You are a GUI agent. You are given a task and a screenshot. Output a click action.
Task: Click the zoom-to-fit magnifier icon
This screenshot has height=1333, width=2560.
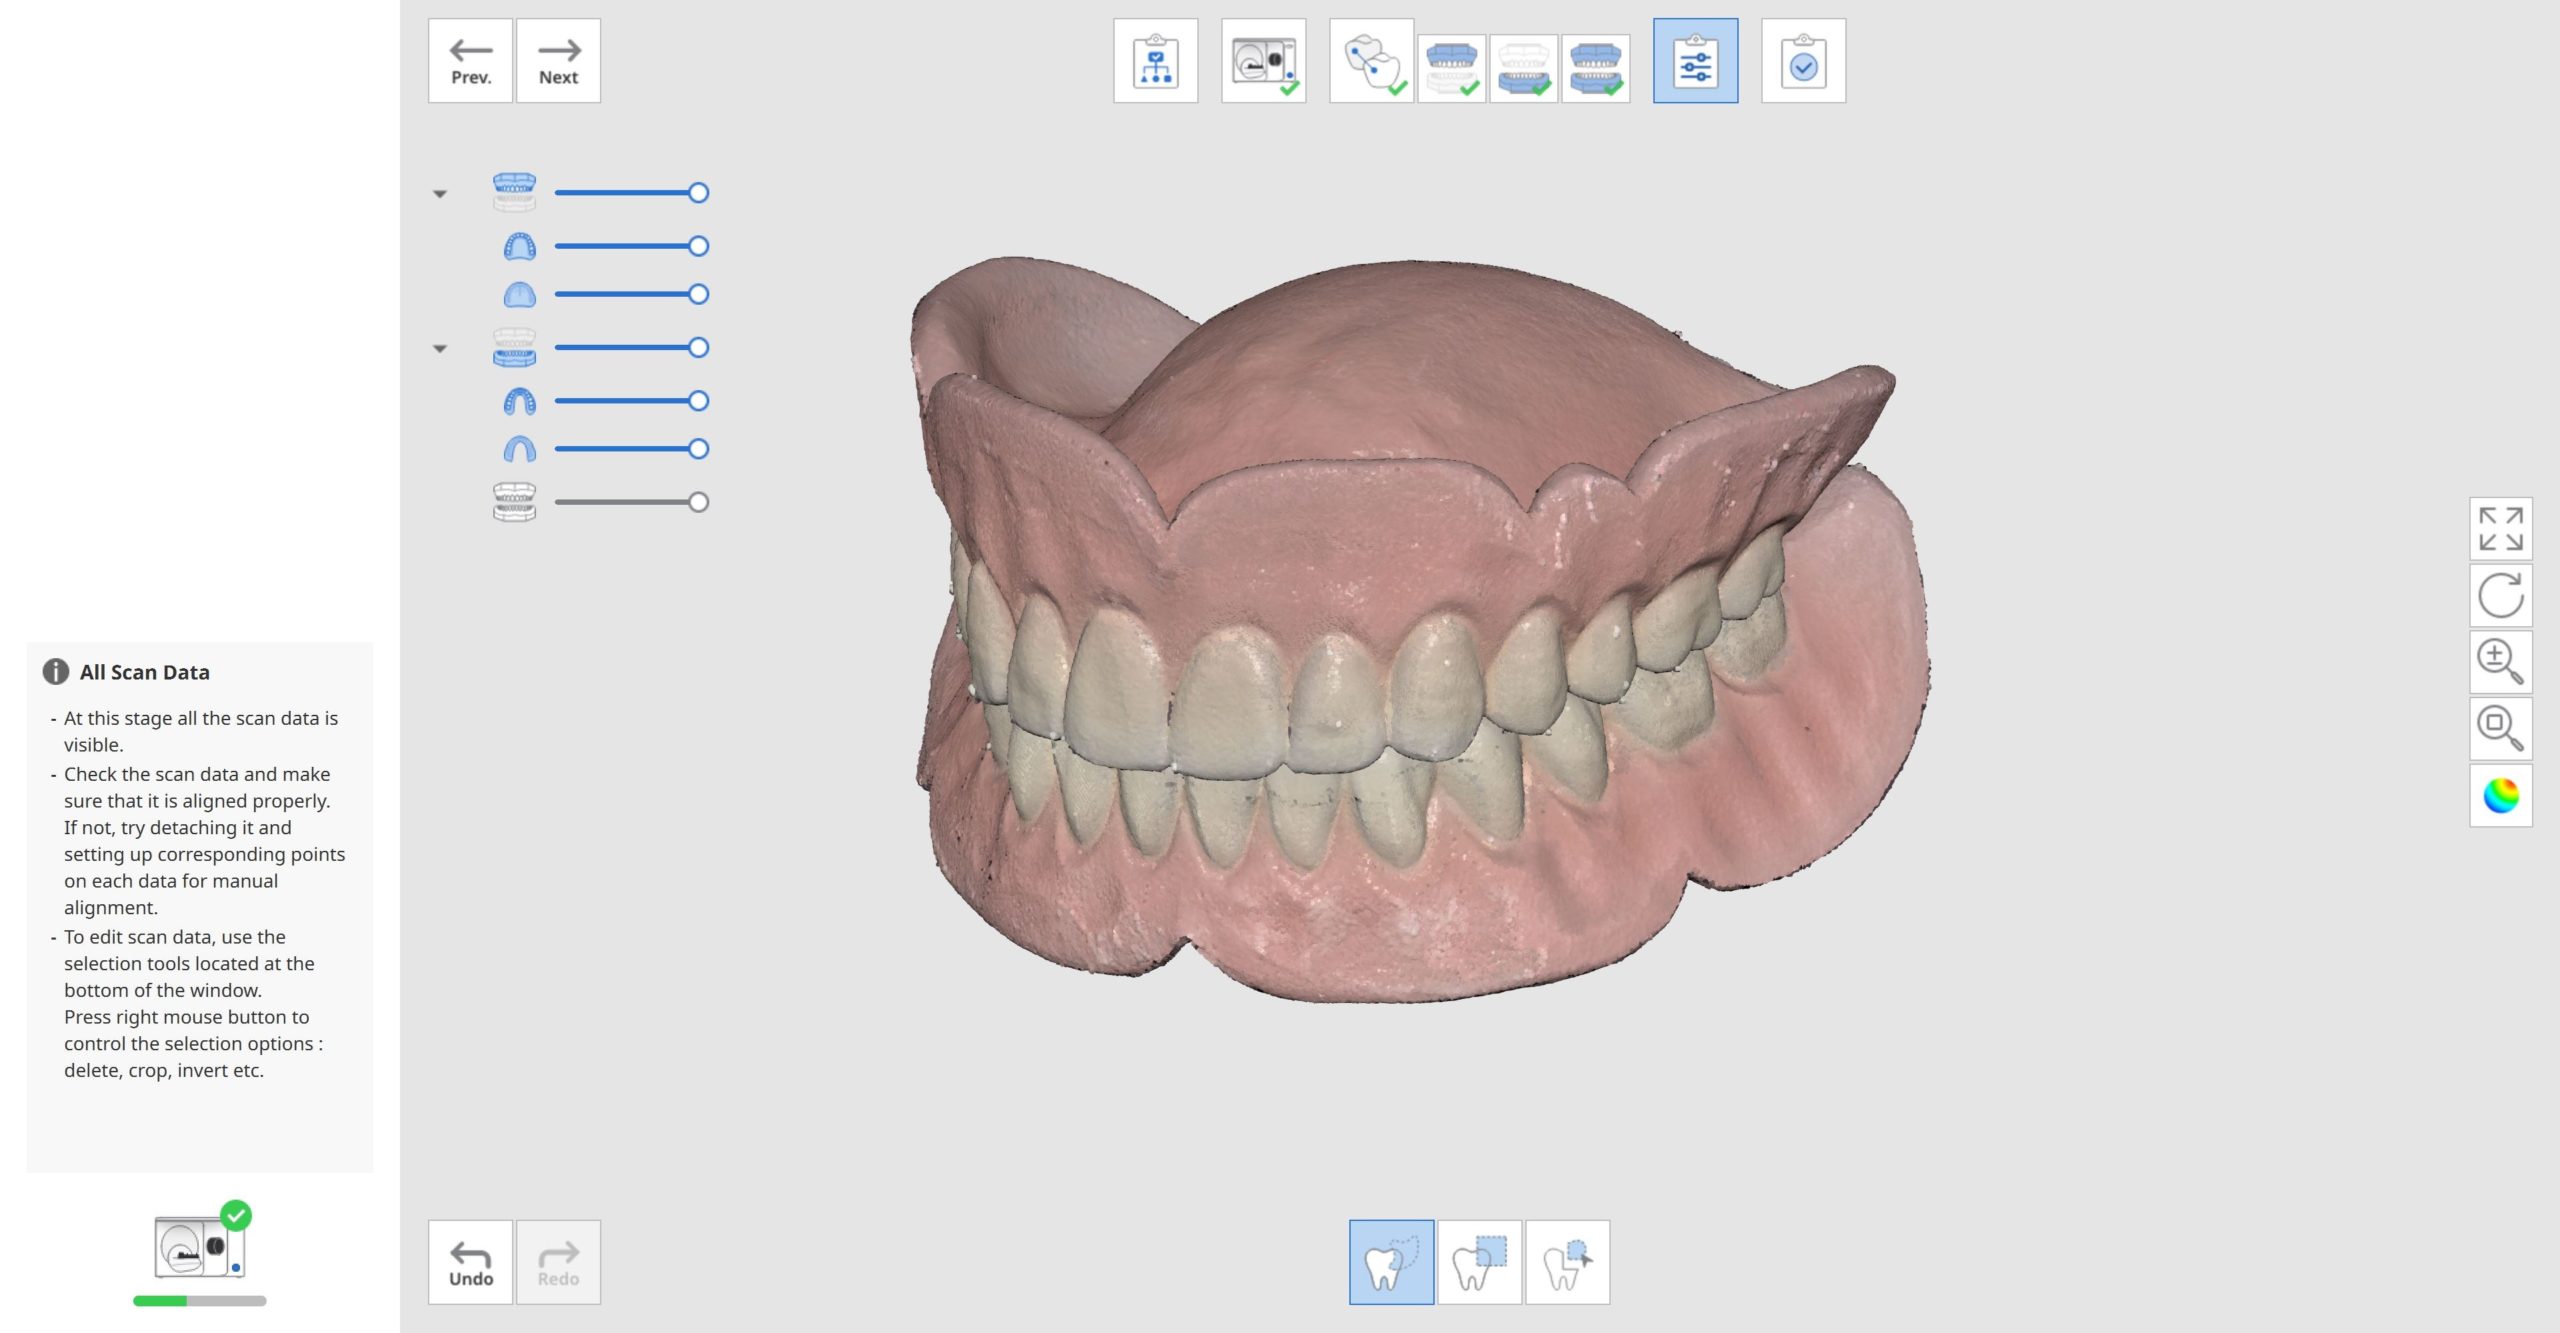(x=2500, y=728)
